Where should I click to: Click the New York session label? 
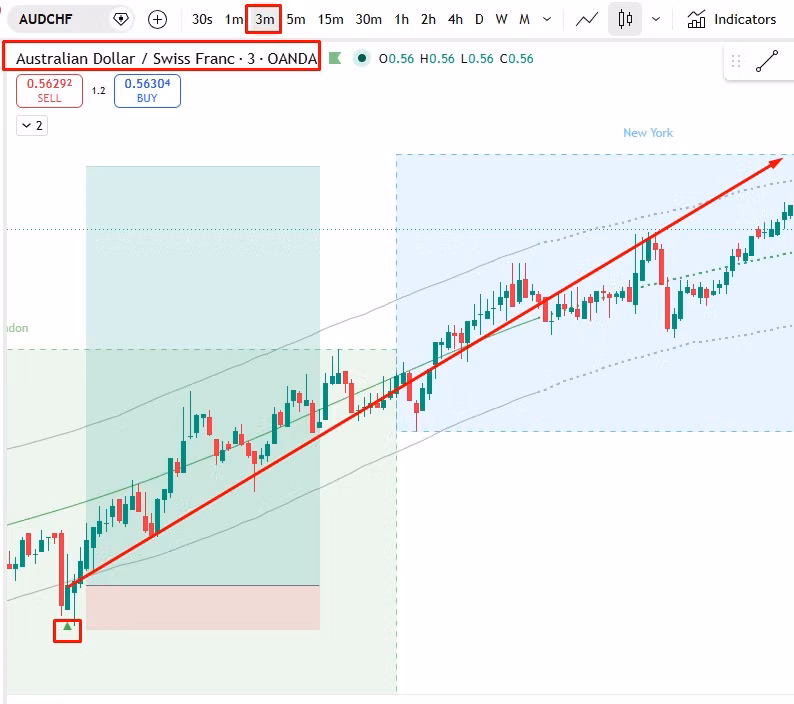648,133
